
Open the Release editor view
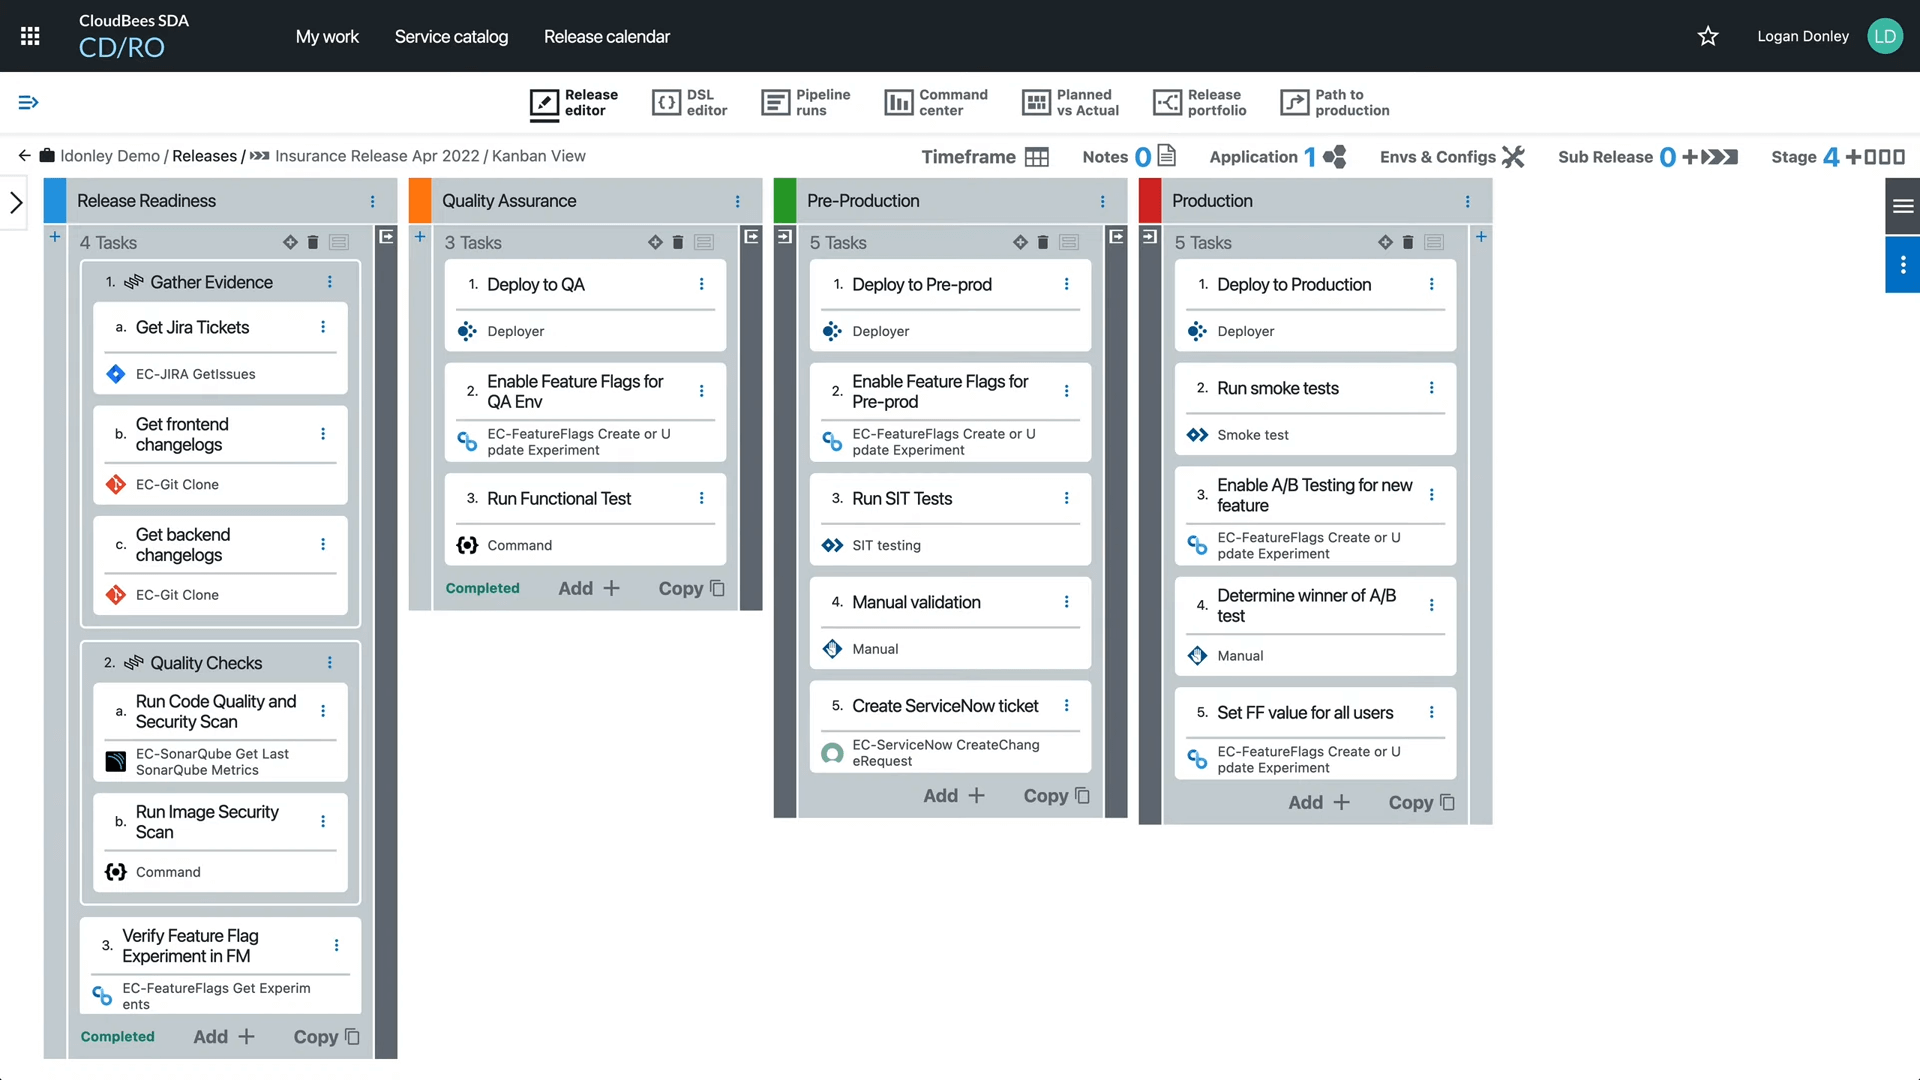pyautogui.click(x=574, y=103)
